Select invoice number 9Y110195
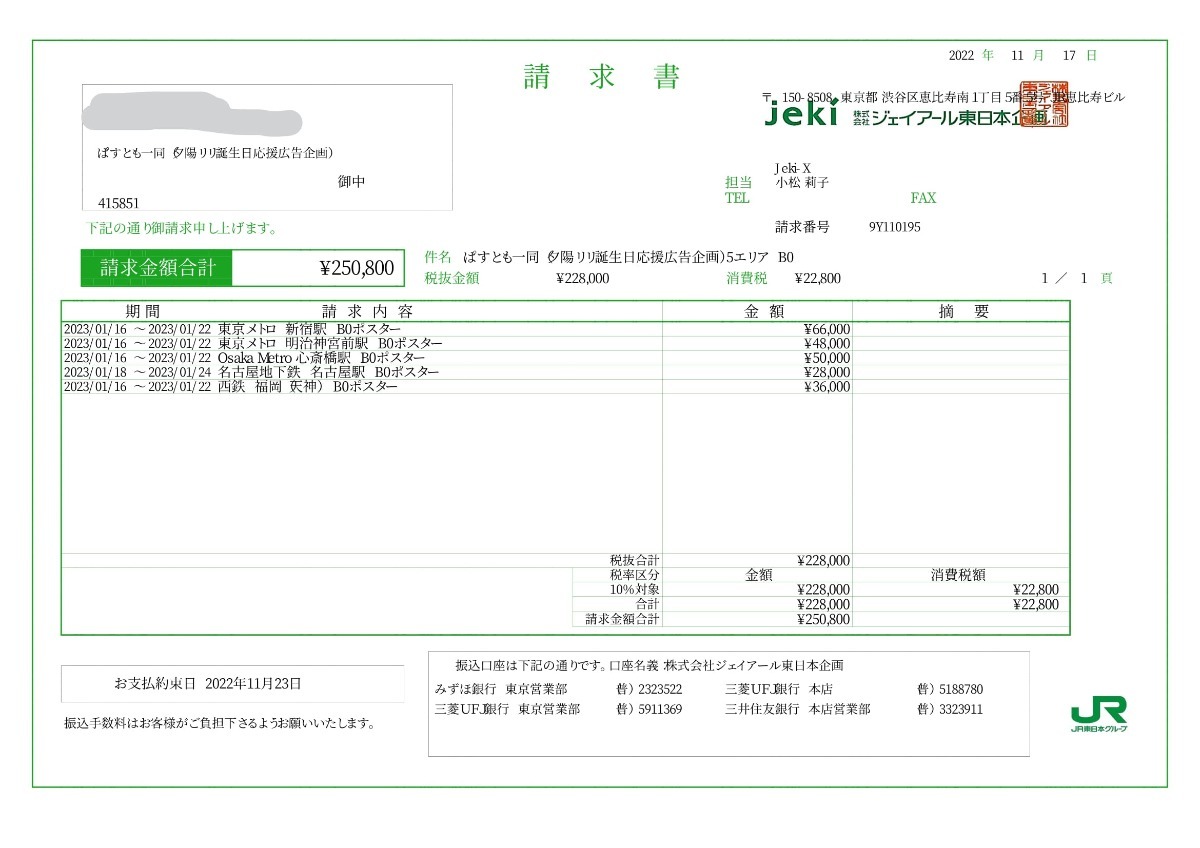Image resolution: width=1200 pixels, height=848 pixels. [x=895, y=227]
